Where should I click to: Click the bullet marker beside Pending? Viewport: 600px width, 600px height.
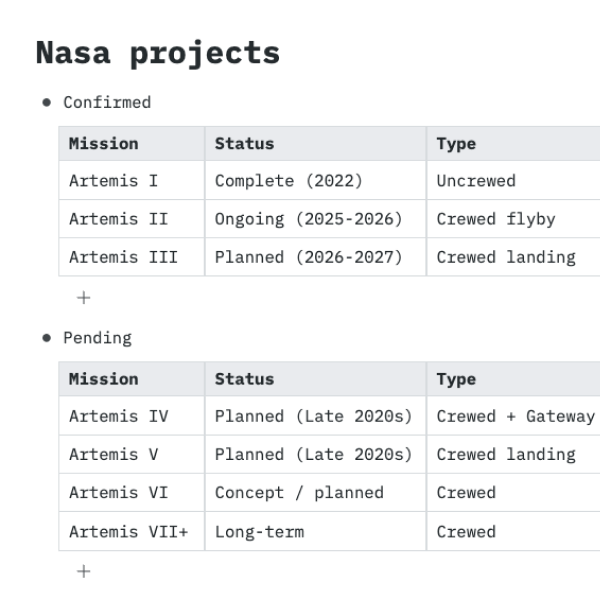tap(47, 338)
